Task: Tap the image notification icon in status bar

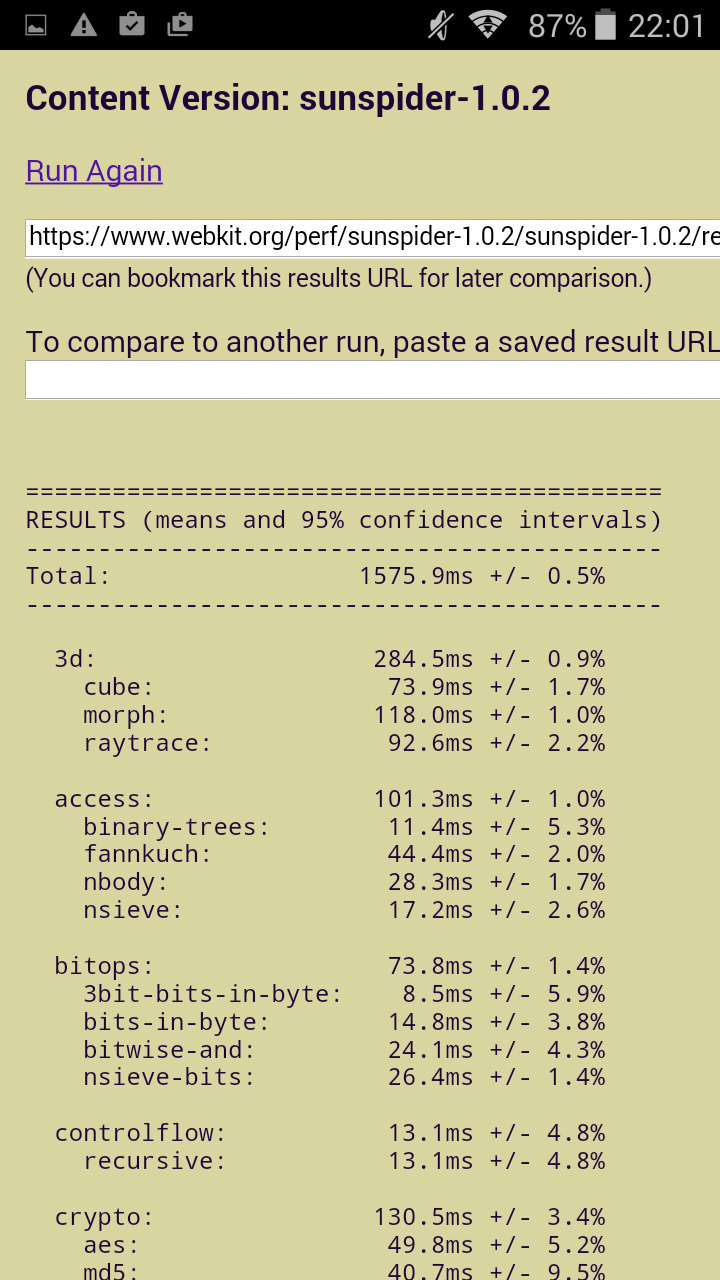Action: click(x=36, y=25)
